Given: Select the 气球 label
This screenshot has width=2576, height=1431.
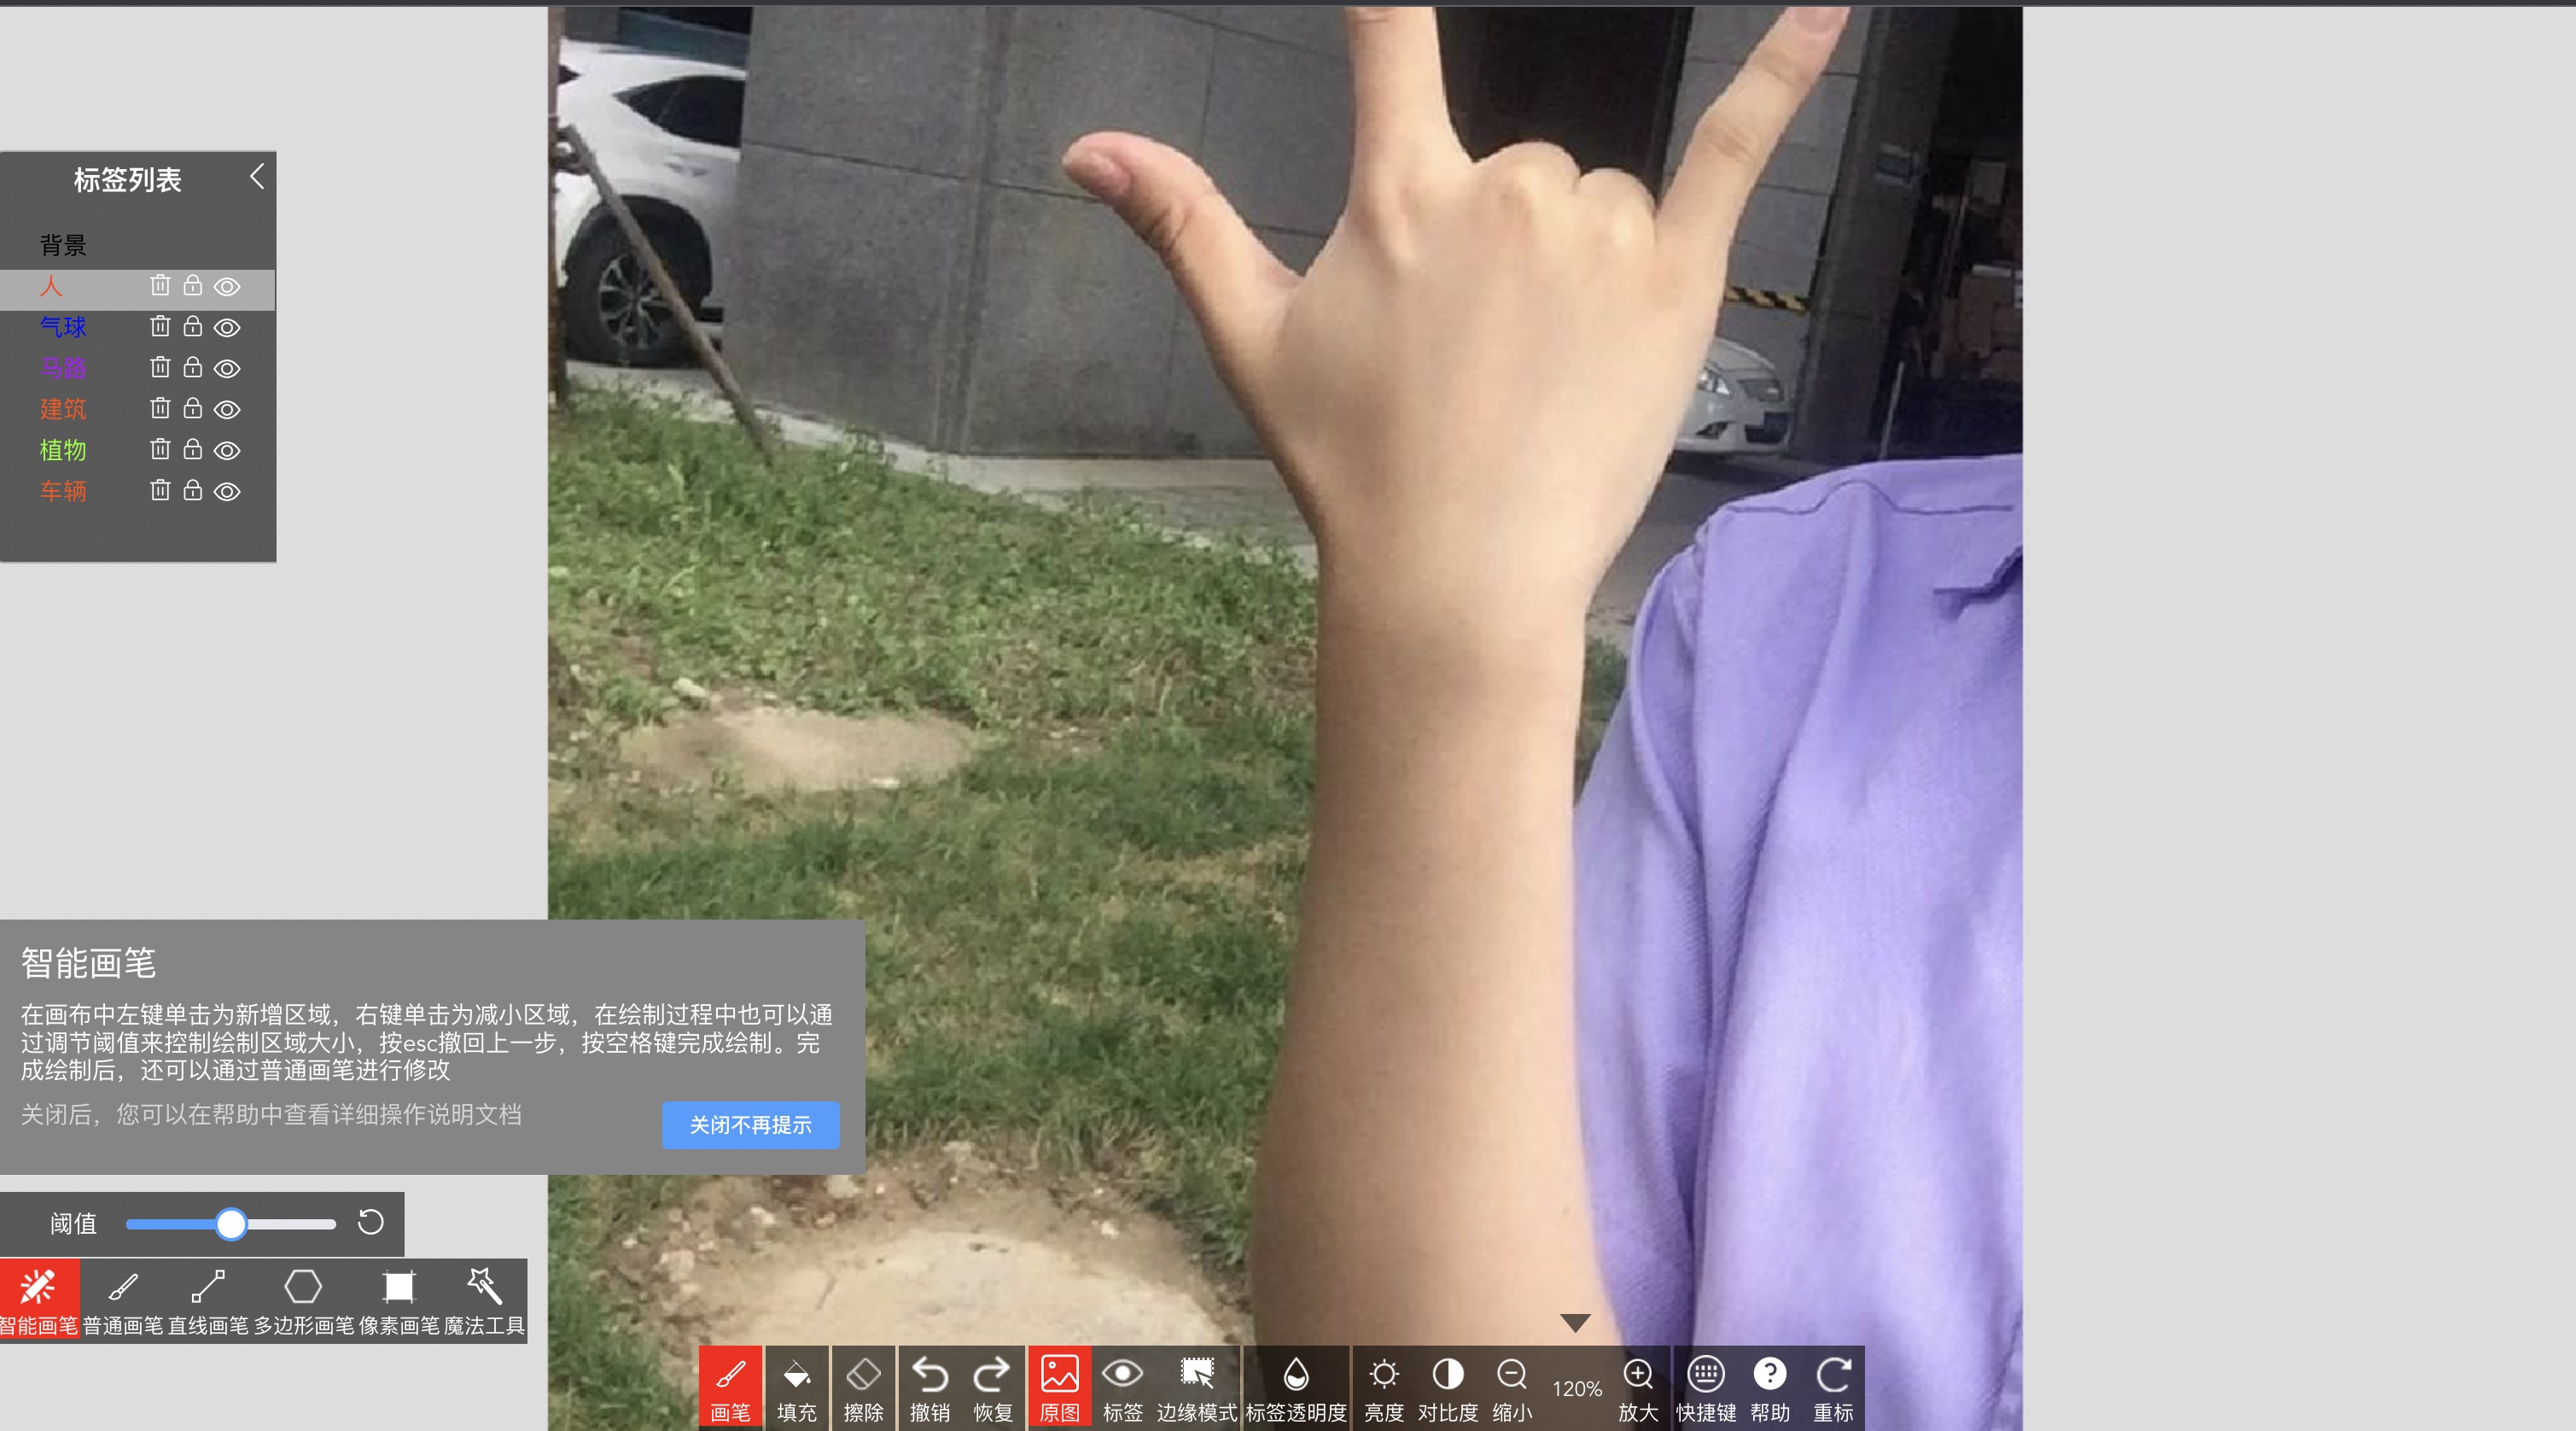Looking at the screenshot, I should click(x=63, y=327).
